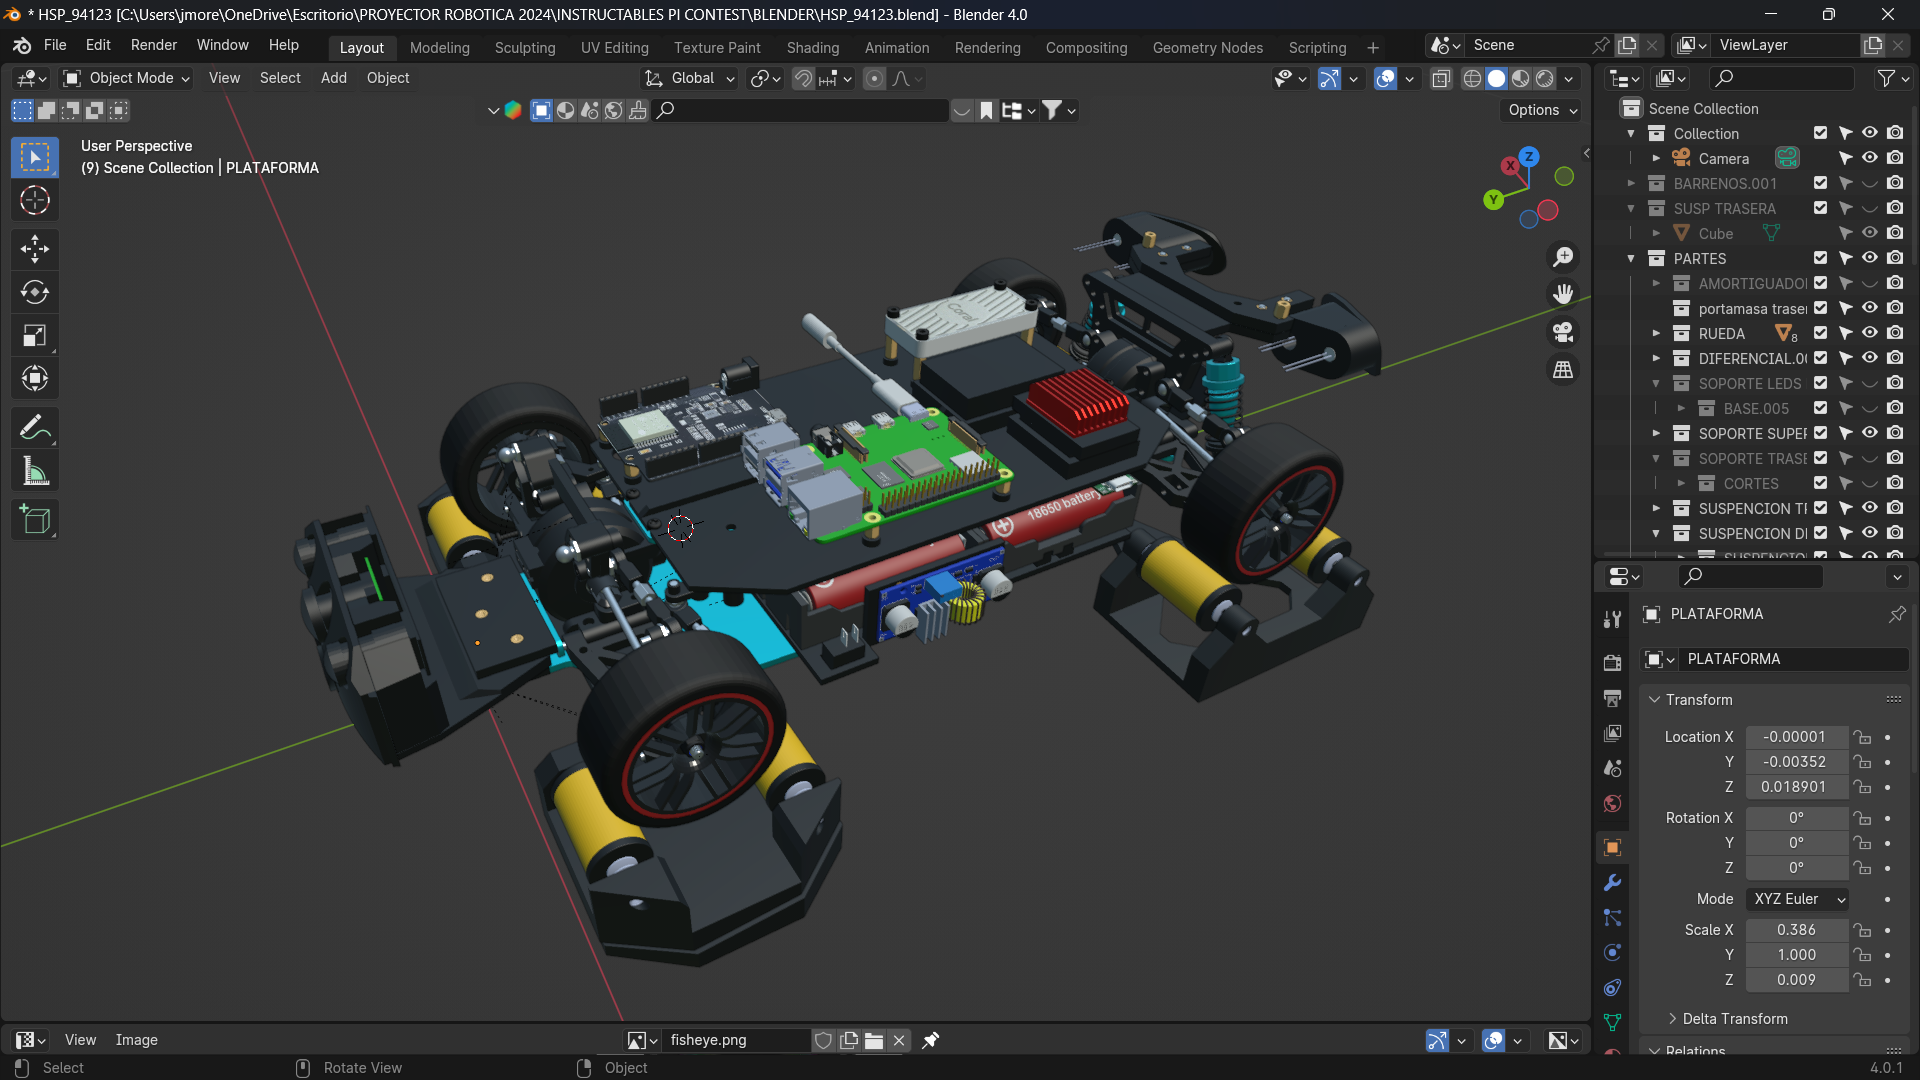Click the zoom view gizmo button

[x=1563, y=257]
